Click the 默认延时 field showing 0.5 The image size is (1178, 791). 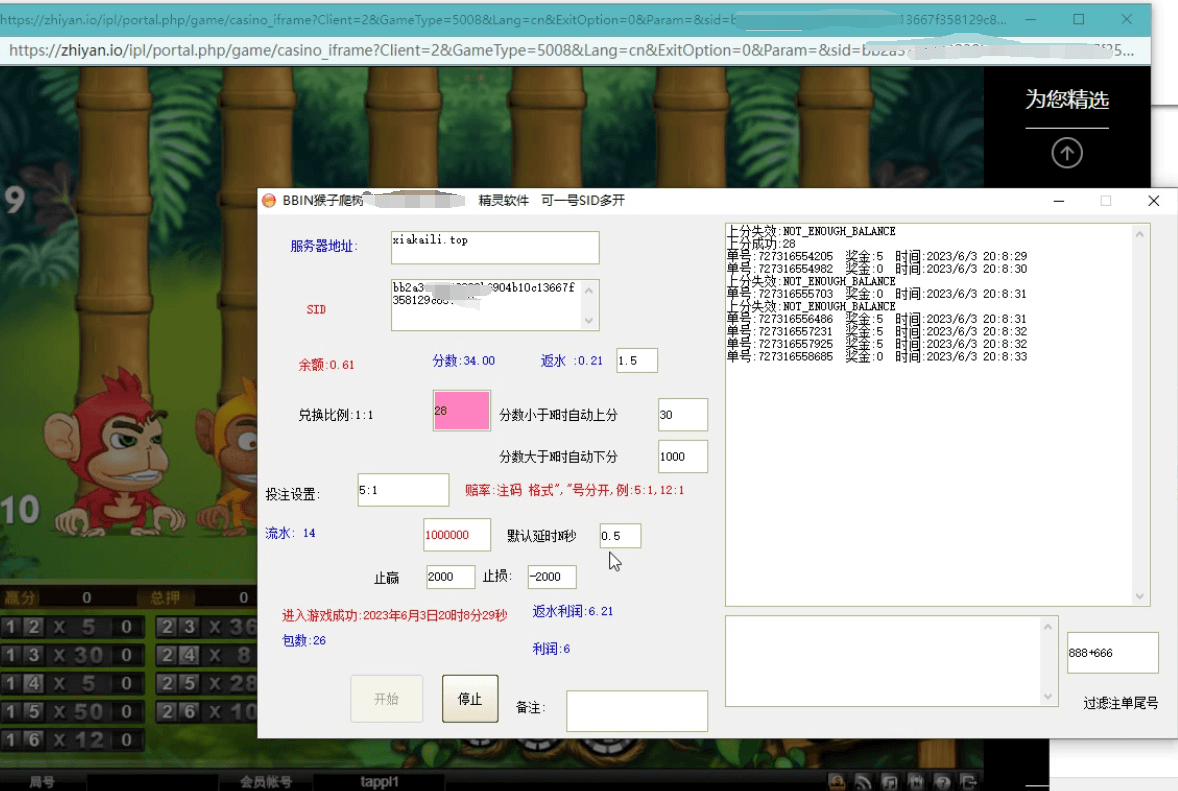[x=620, y=536]
